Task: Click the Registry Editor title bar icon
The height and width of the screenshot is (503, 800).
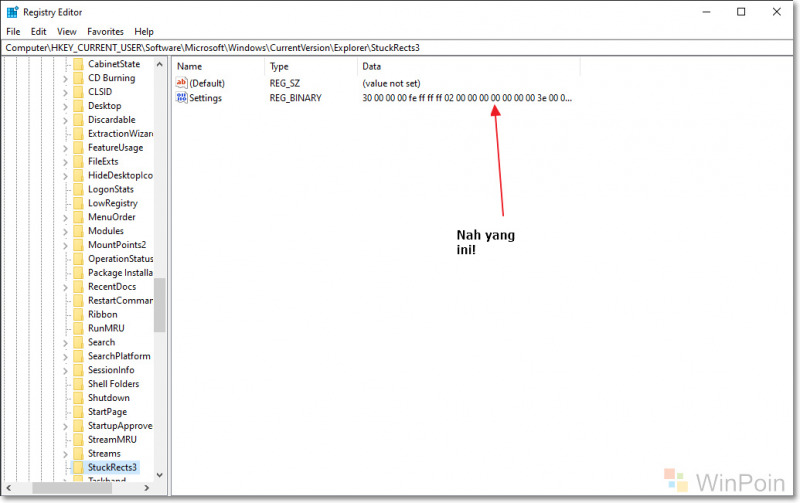Action: (12, 12)
